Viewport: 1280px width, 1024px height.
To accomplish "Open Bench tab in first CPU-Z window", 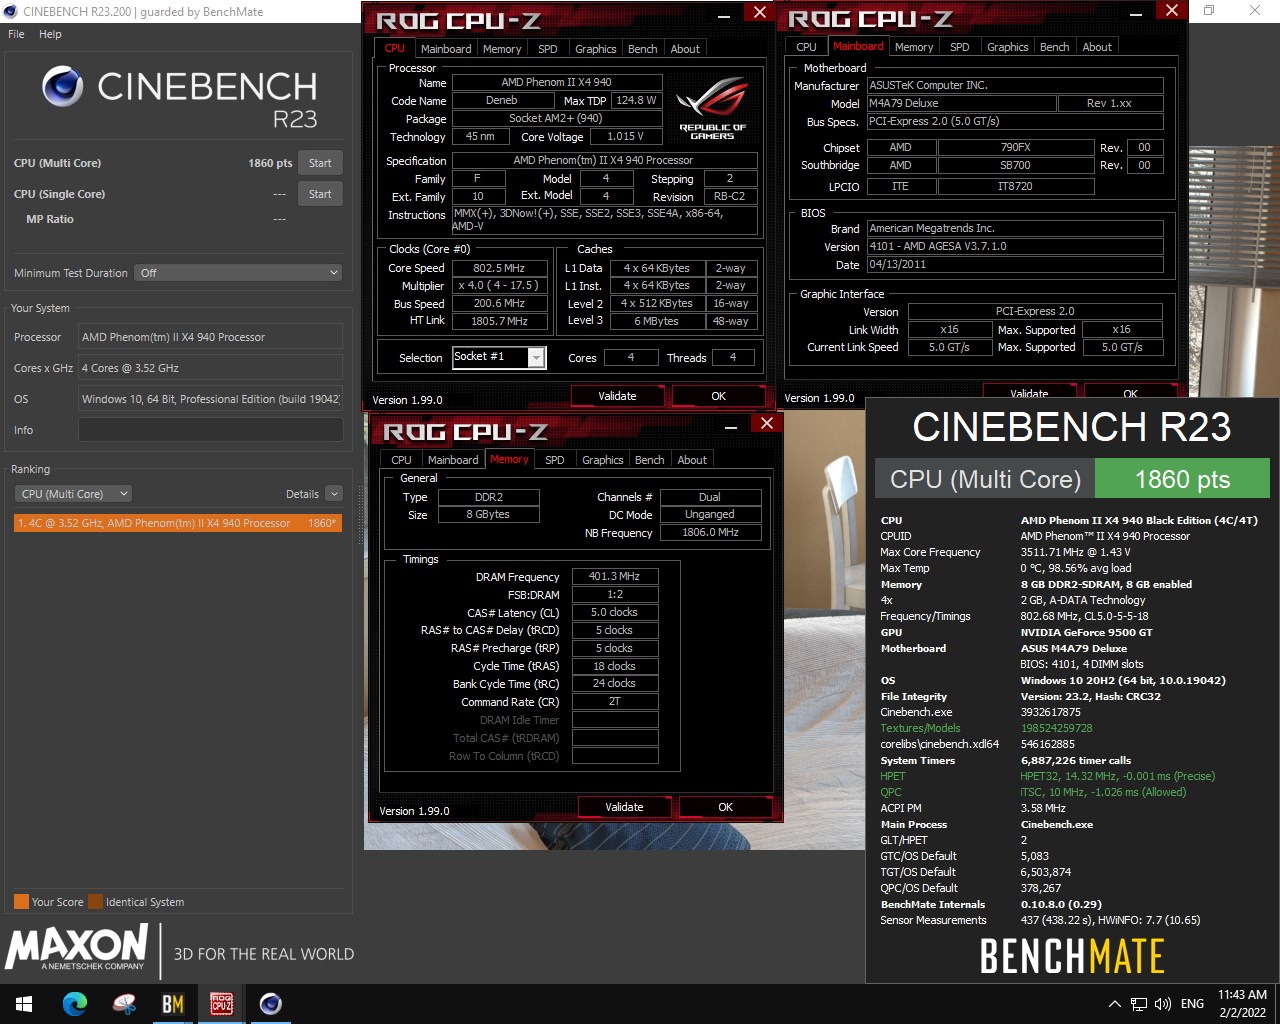I will (x=643, y=49).
